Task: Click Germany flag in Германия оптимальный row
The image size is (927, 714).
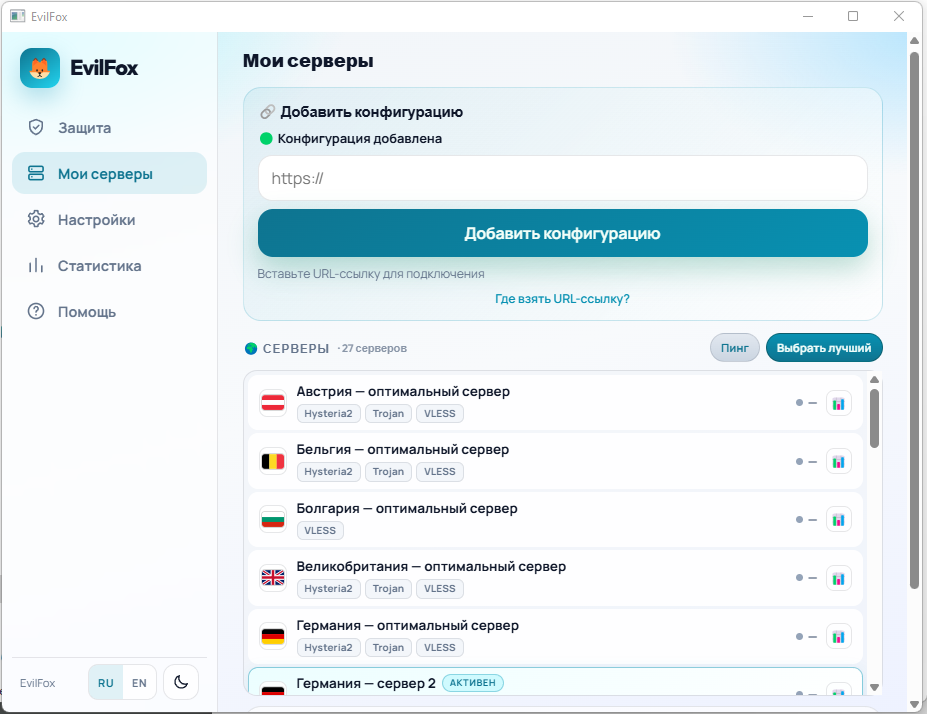Action: (x=273, y=636)
